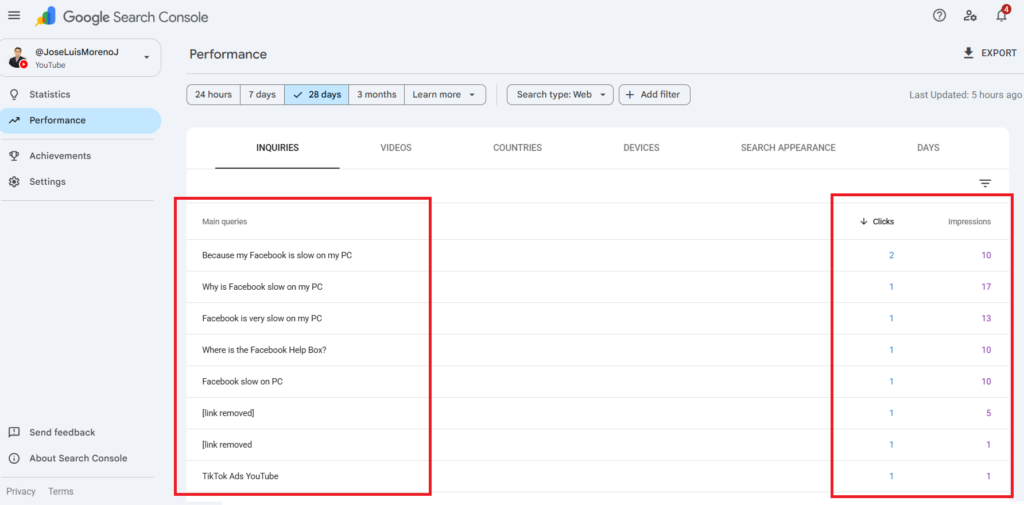Open Statistics in the sidebar
Image resolution: width=1024 pixels, height=505 pixels.
click(x=80, y=95)
